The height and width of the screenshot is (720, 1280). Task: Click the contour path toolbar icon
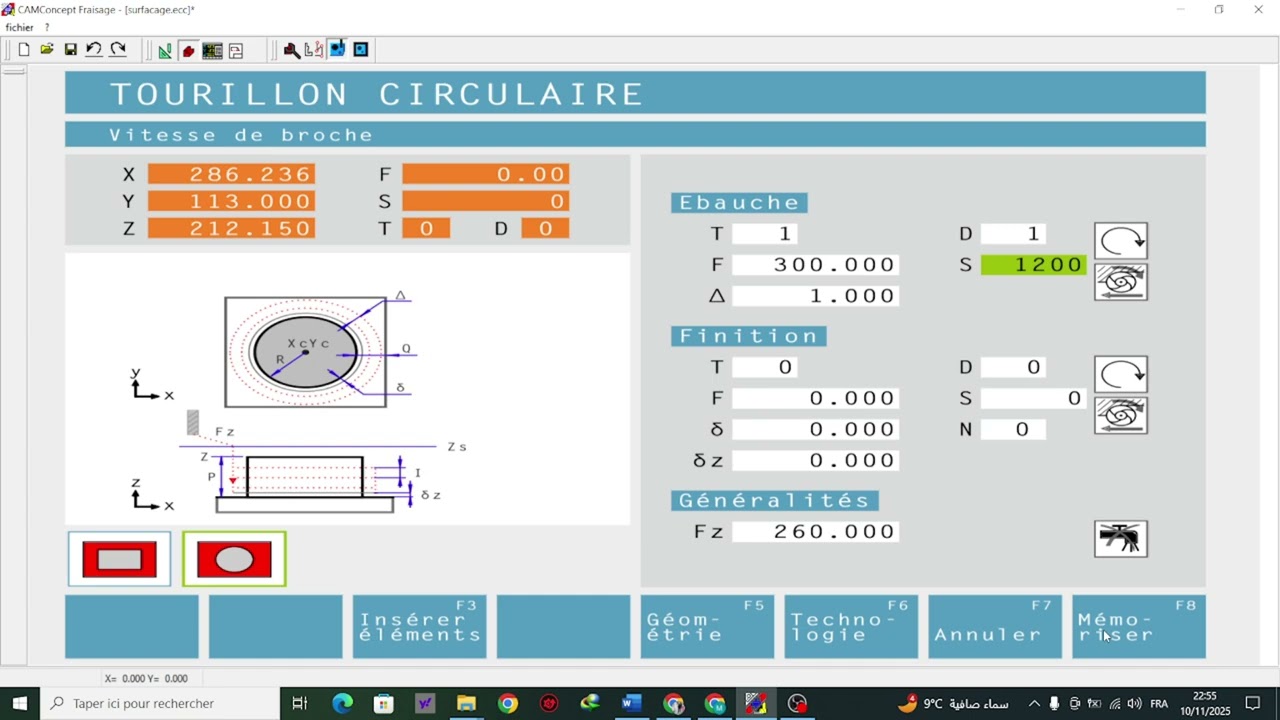point(314,50)
